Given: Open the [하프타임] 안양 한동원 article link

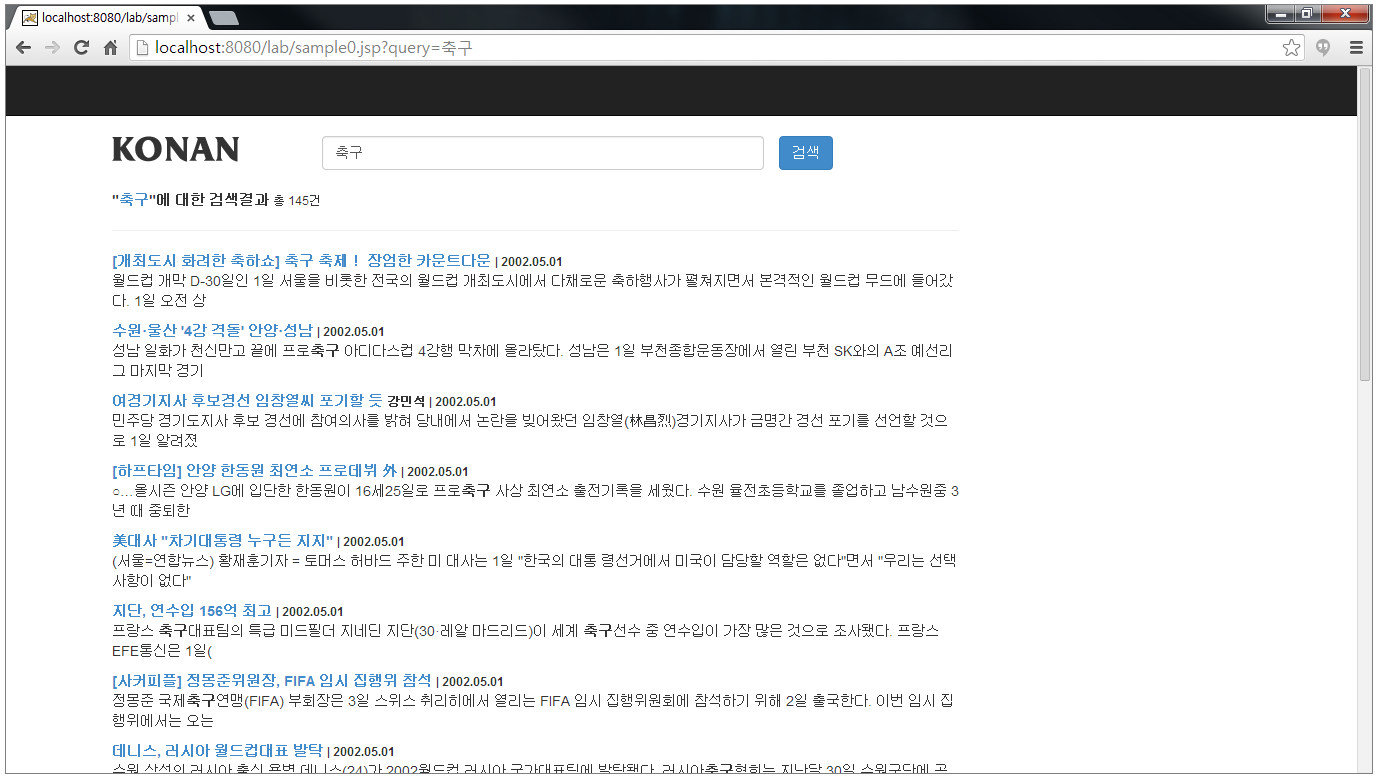Looking at the screenshot, I should pyautogui.click(x=254, y=470).
